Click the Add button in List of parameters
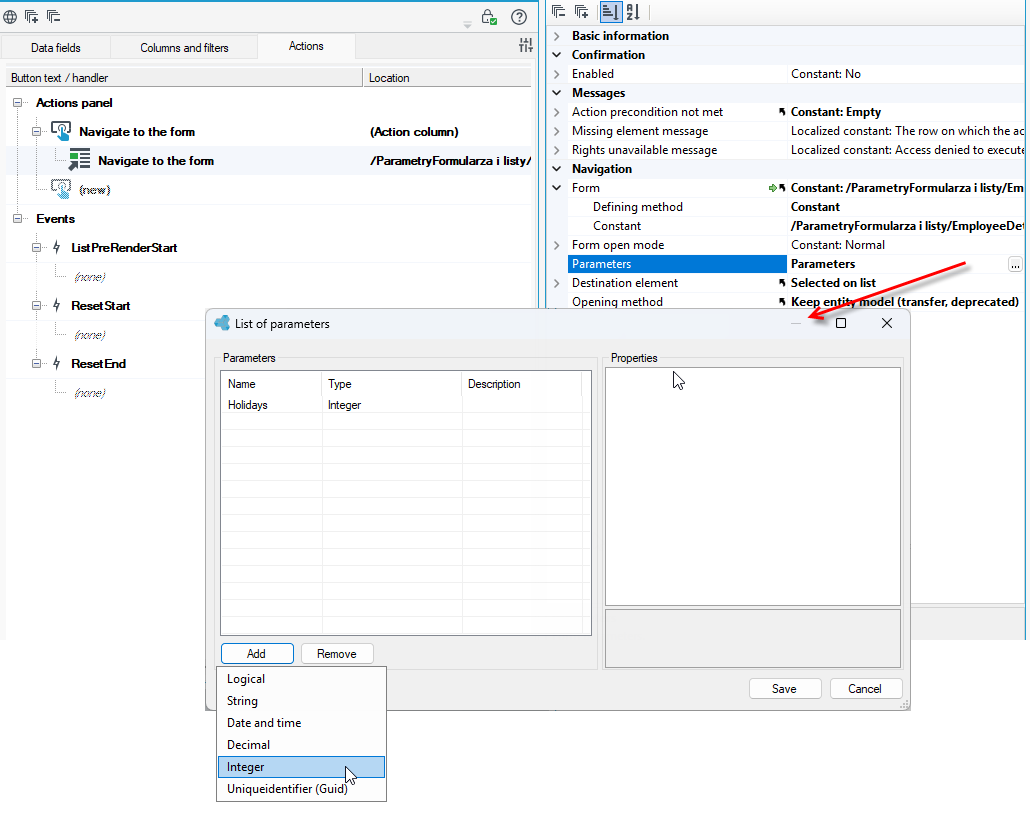Viewport: 1030px width, 819px height. pos(257,653)
